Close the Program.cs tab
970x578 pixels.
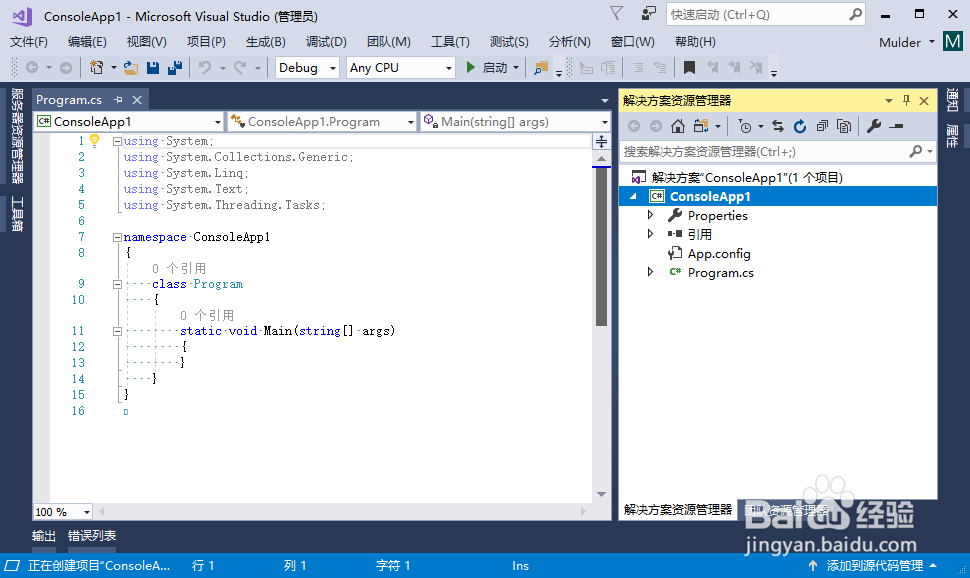tap(137, 100)
